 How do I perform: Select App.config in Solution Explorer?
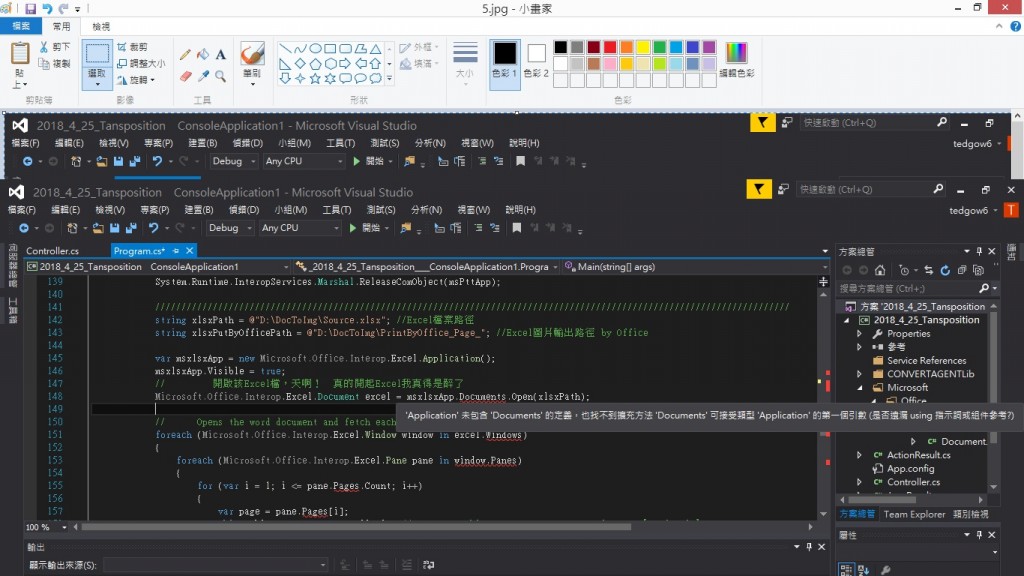click(910, 468)
